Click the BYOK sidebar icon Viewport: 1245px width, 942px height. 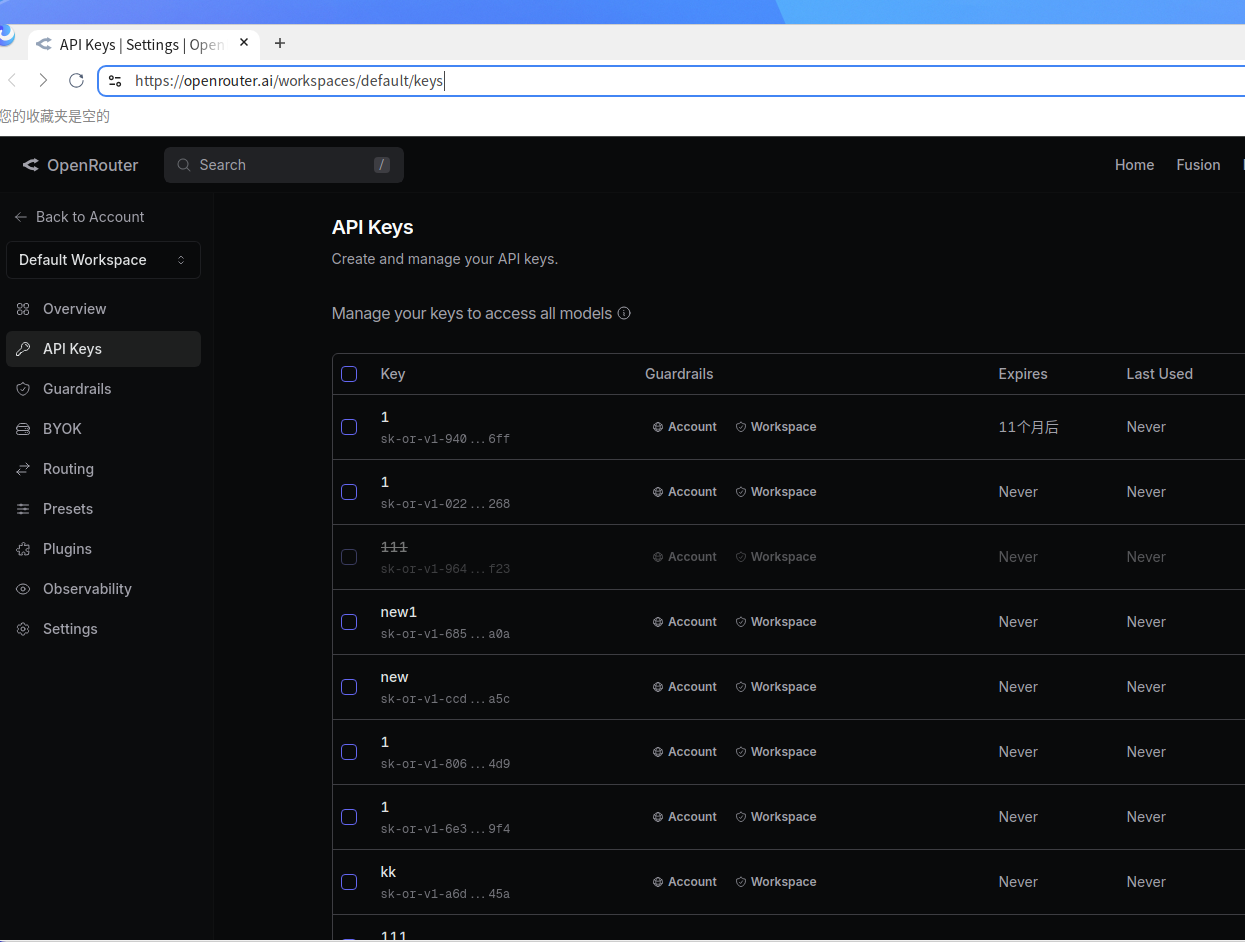(23, 429)
